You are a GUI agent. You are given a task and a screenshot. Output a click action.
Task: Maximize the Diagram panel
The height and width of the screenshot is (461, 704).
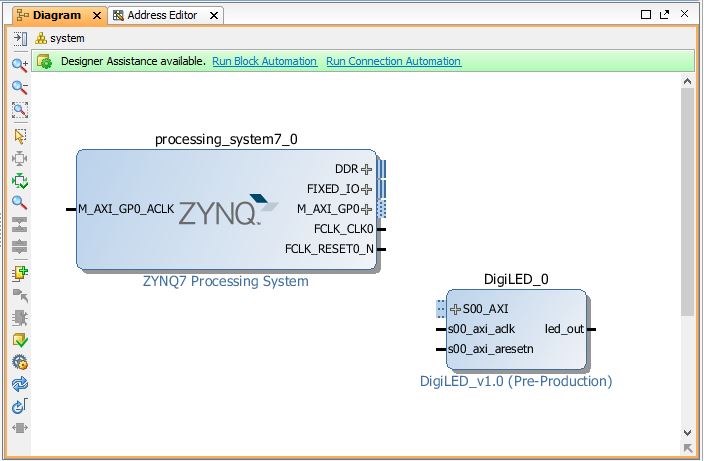[646, 14]
